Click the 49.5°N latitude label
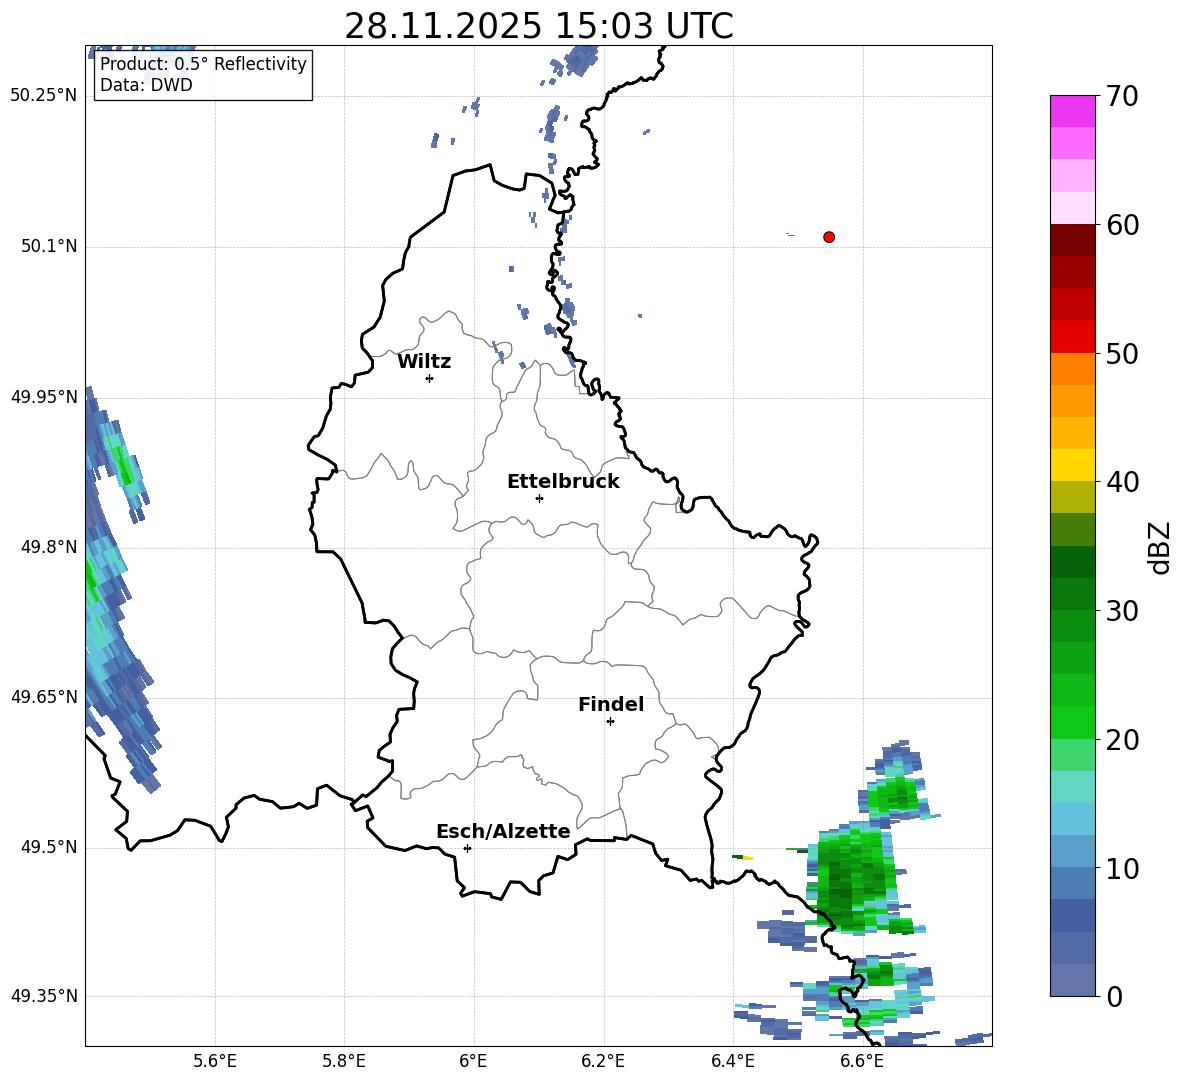This screenshot has height=1081, width=1184. pos(49,847)
